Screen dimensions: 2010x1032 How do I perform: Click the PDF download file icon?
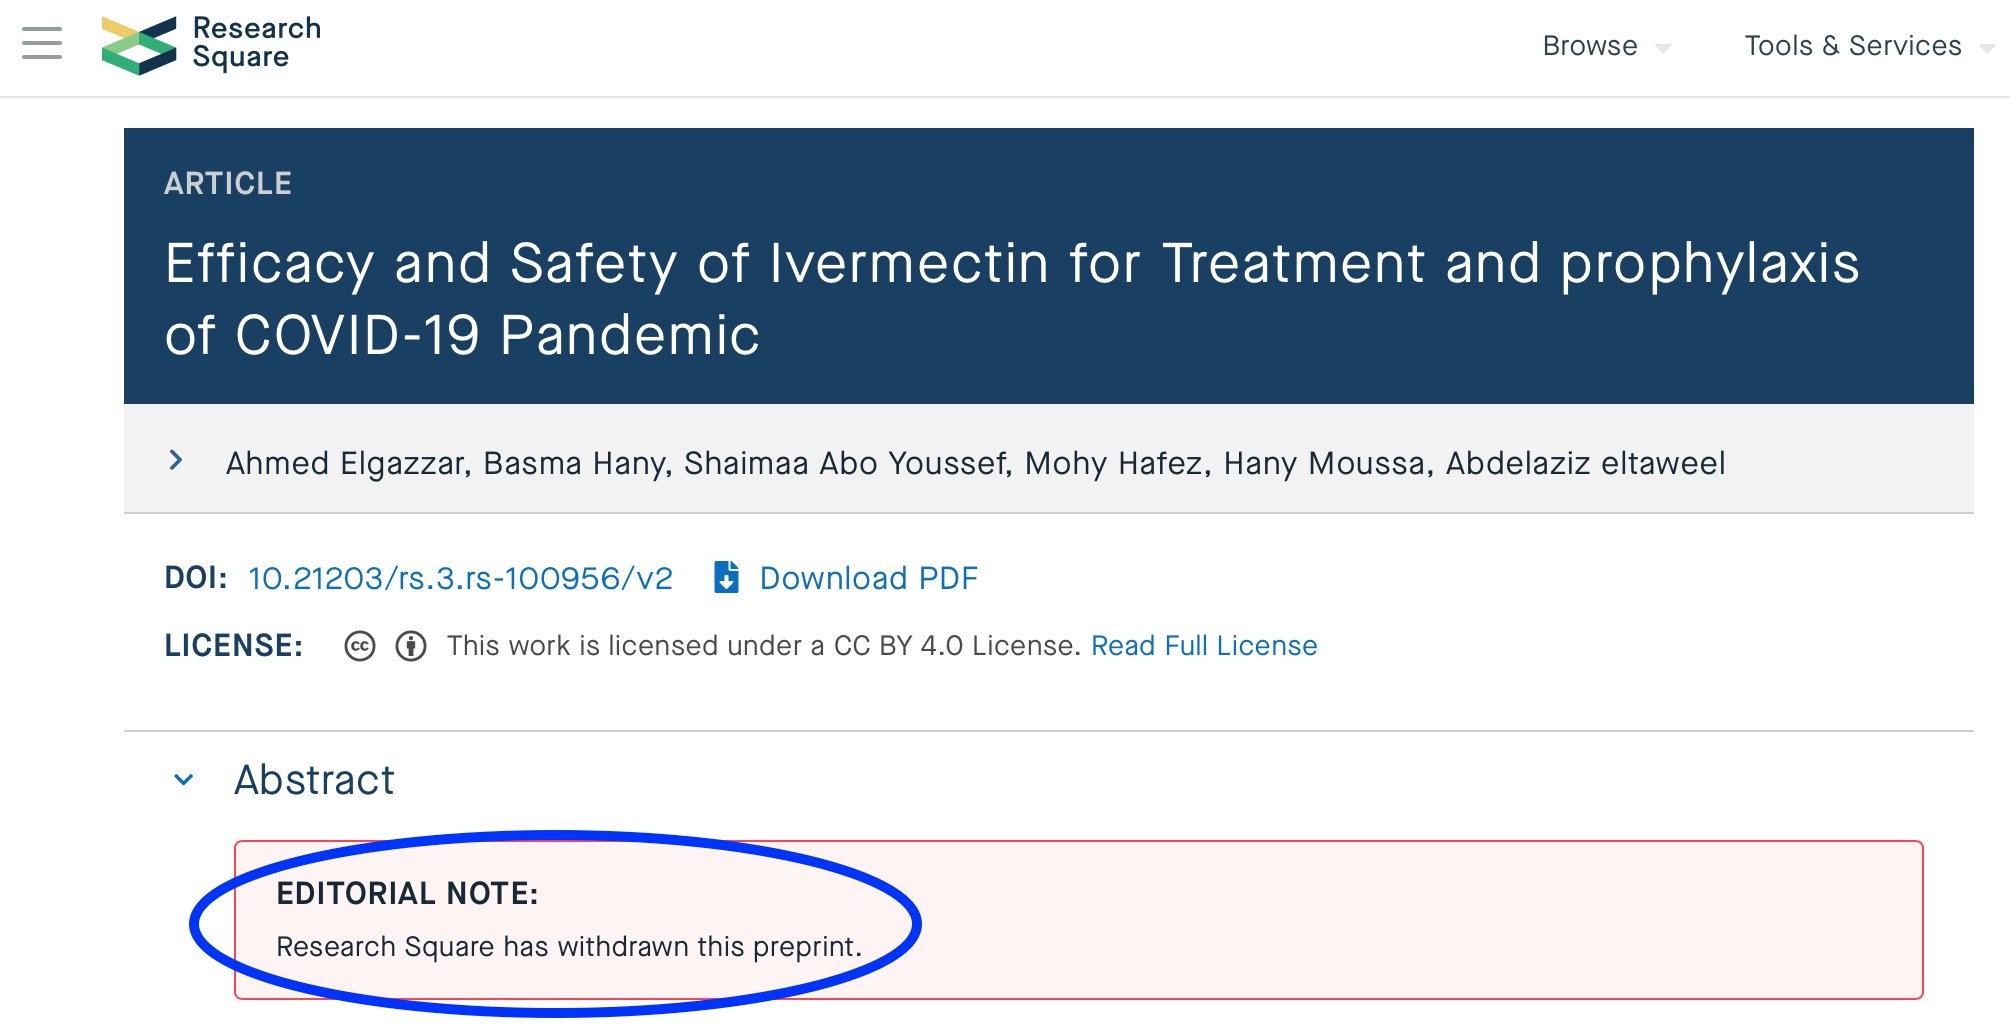click(x=727, y=578)
